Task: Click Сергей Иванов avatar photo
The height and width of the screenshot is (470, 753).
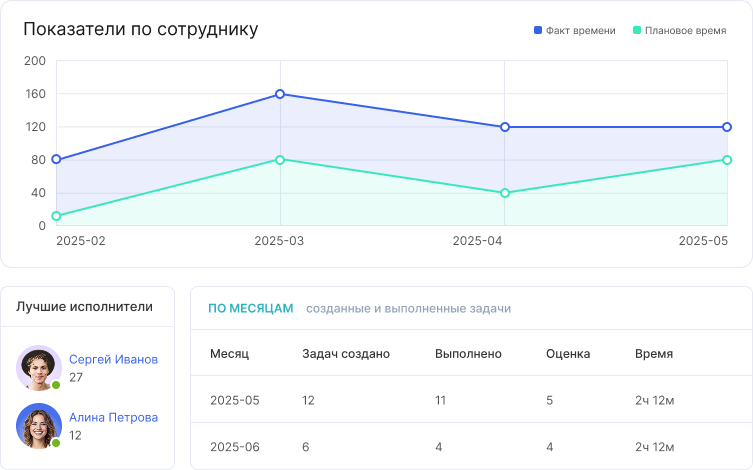Action: [x=39, y=367]
